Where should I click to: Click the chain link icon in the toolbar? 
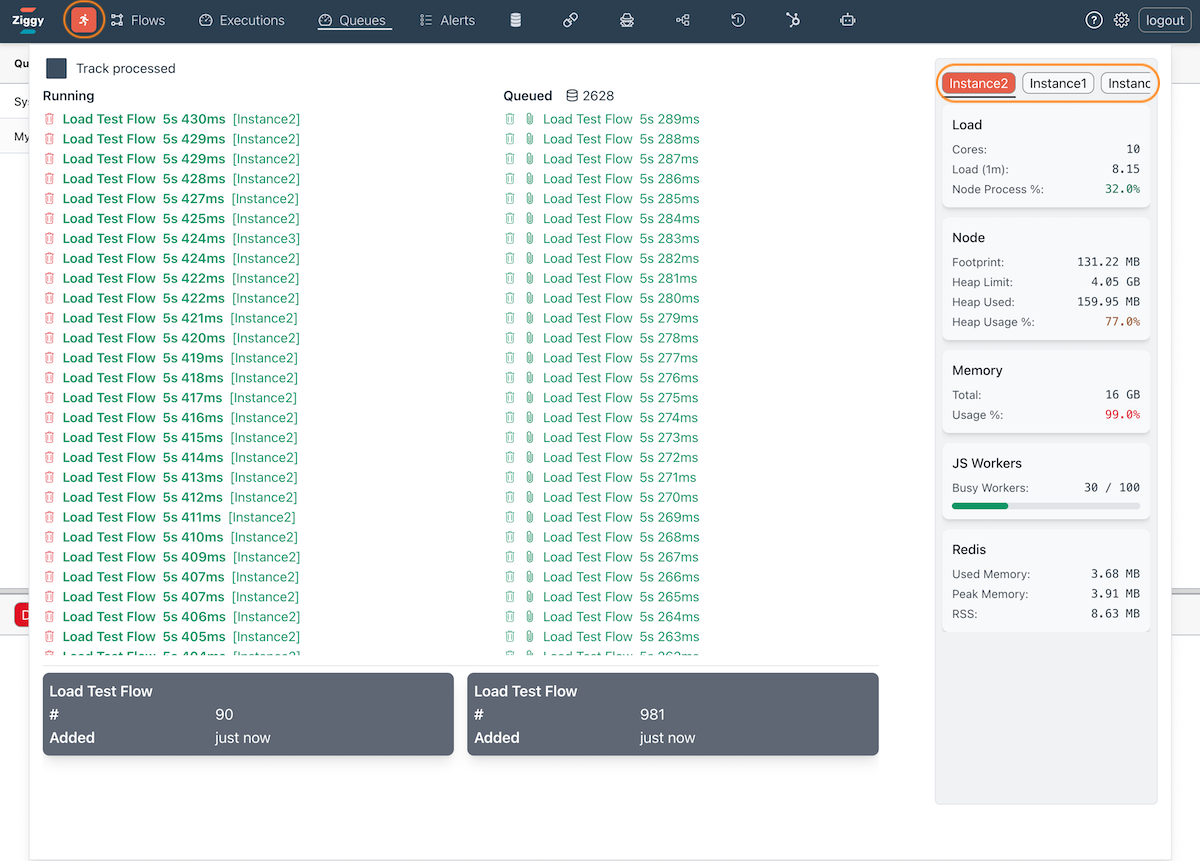(x=570, y=19)
